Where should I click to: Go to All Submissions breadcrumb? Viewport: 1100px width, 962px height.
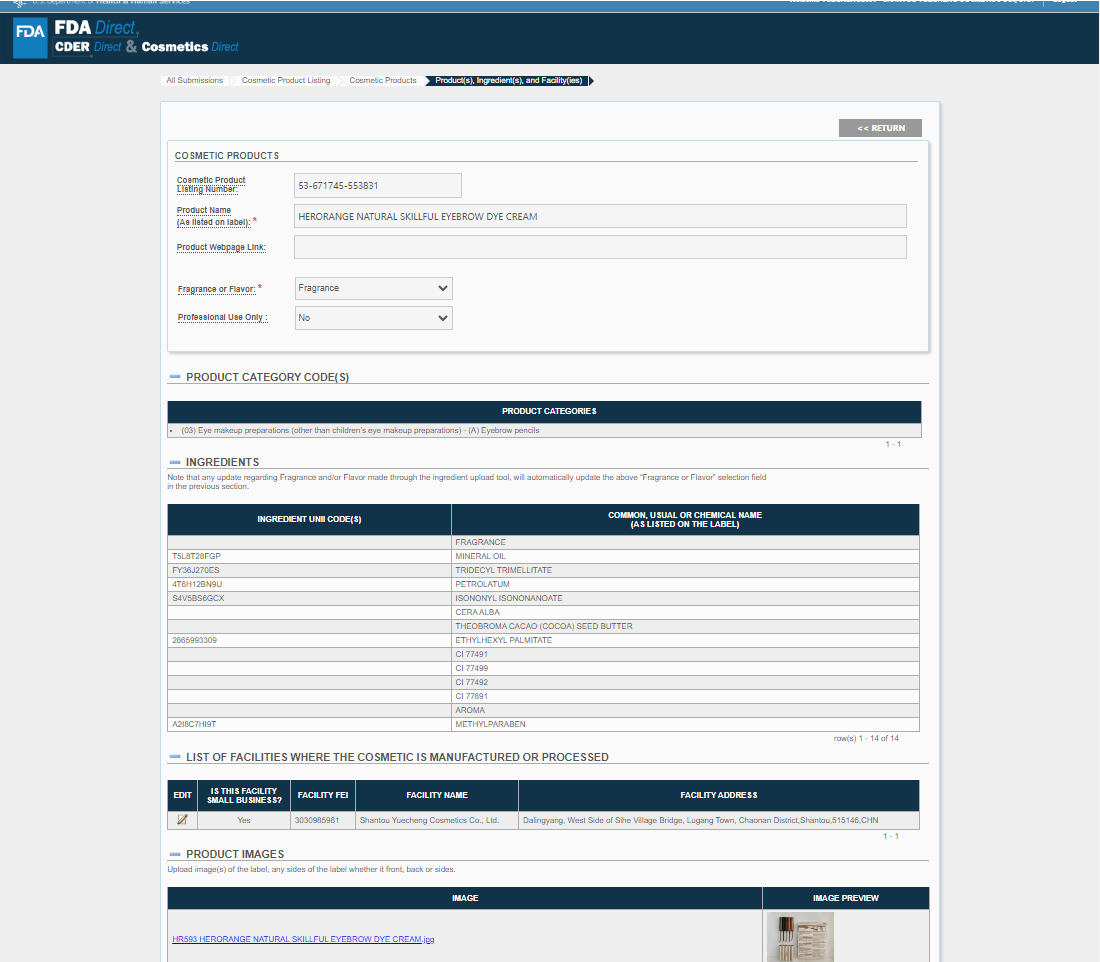tap(194, 80)
